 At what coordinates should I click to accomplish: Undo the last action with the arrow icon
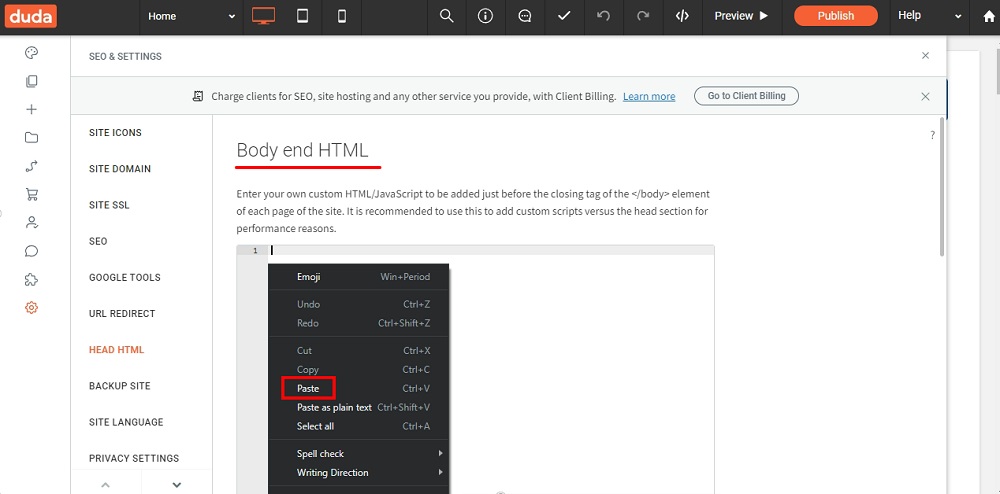point(603,17)
